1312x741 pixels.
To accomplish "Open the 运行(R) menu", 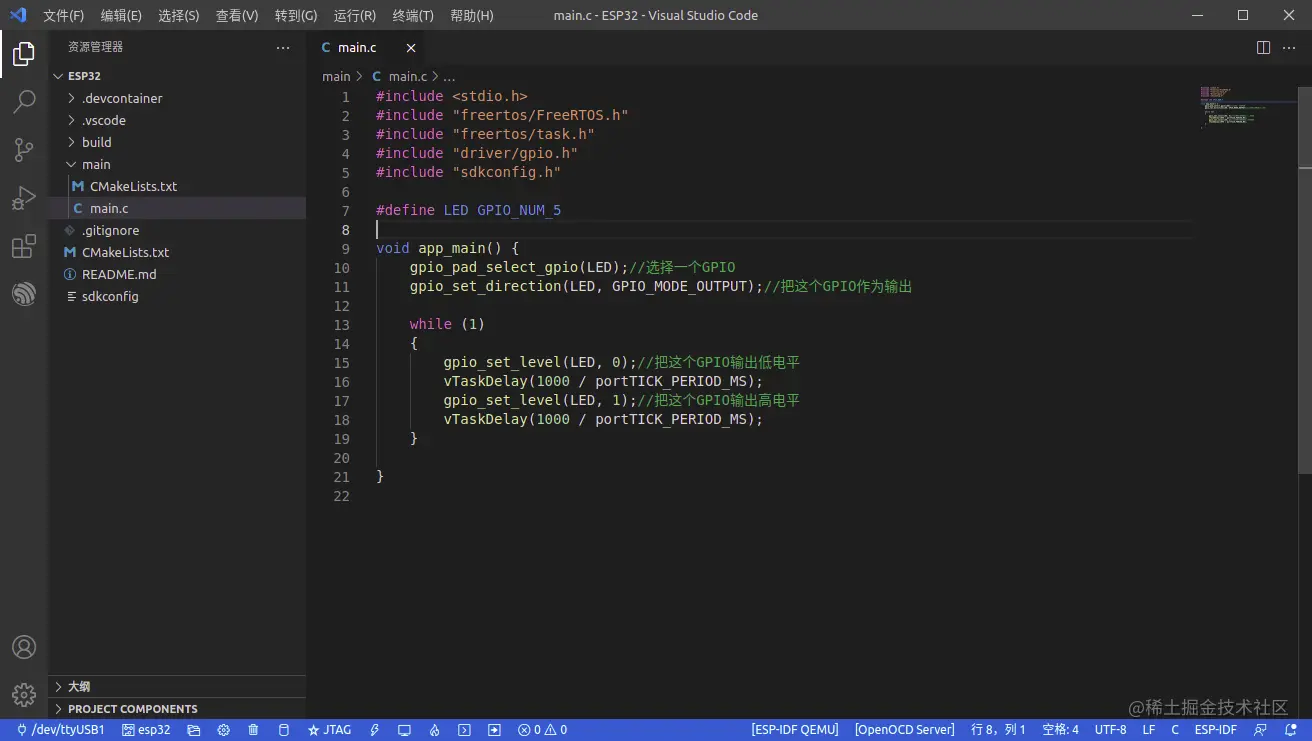I will (x=355, y=15).
